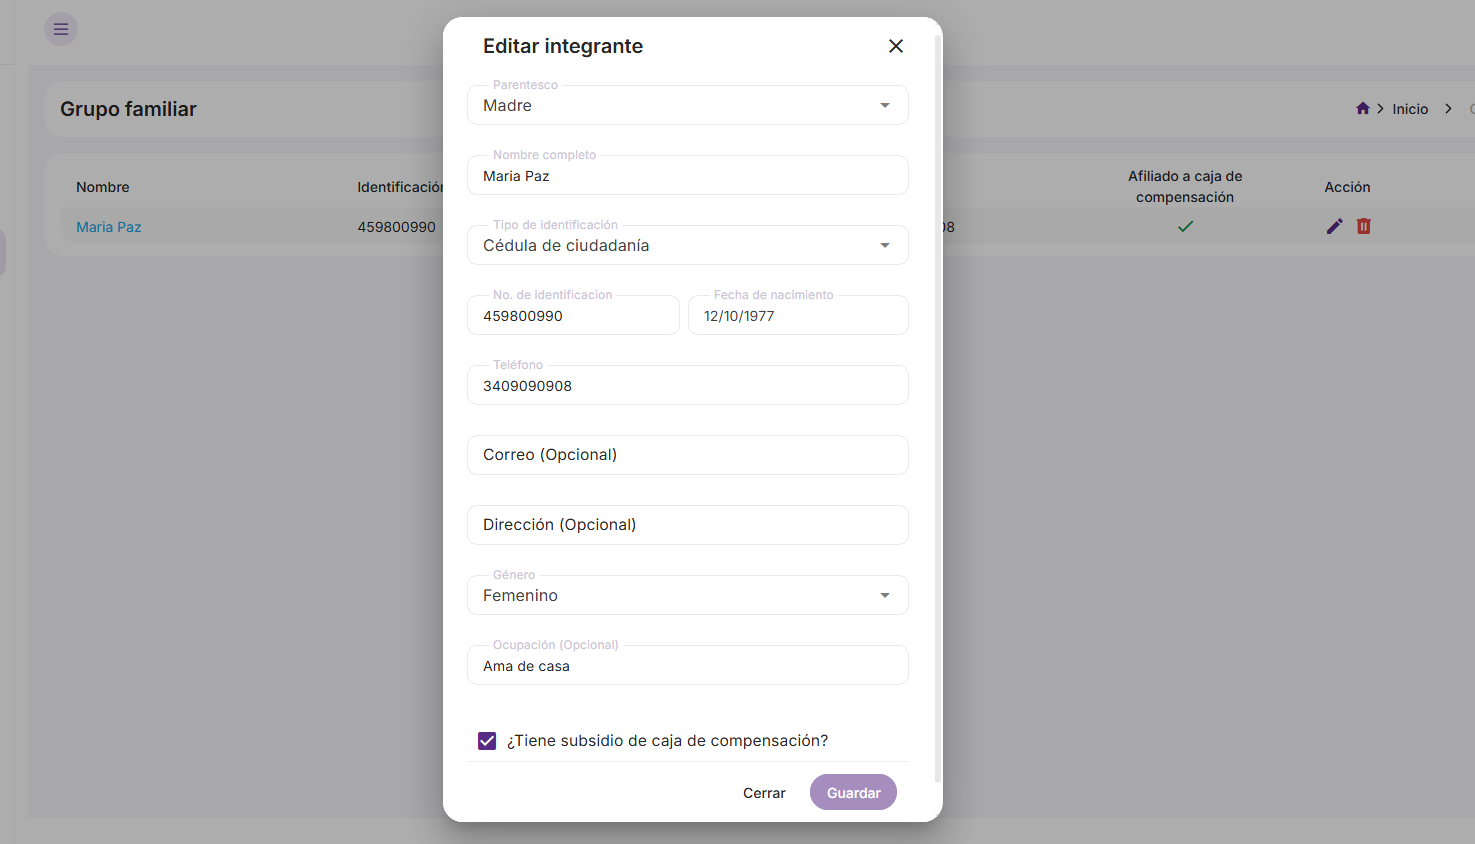This screenshot has height=844, width=1475.
Task: Open the Maria Paz name link
Action: (x=109, y=227)
